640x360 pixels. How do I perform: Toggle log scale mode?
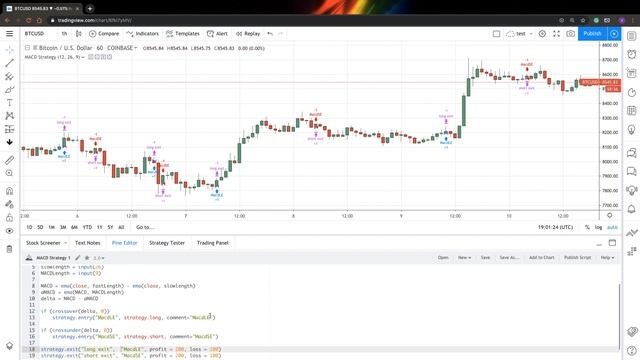click(598, 227)
